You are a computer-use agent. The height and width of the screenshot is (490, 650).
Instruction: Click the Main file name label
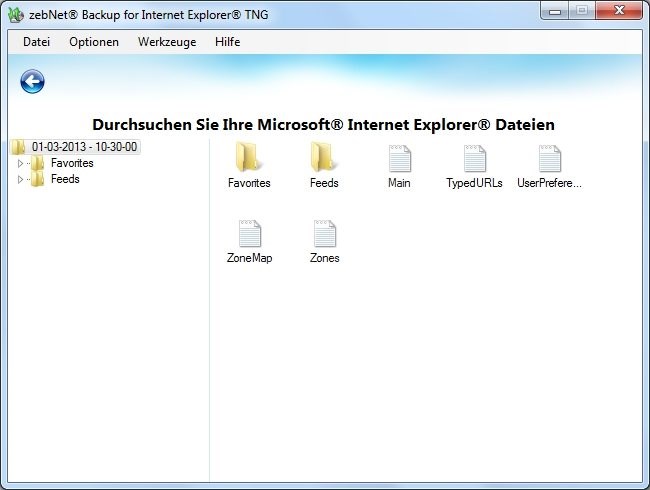[399, 183]
